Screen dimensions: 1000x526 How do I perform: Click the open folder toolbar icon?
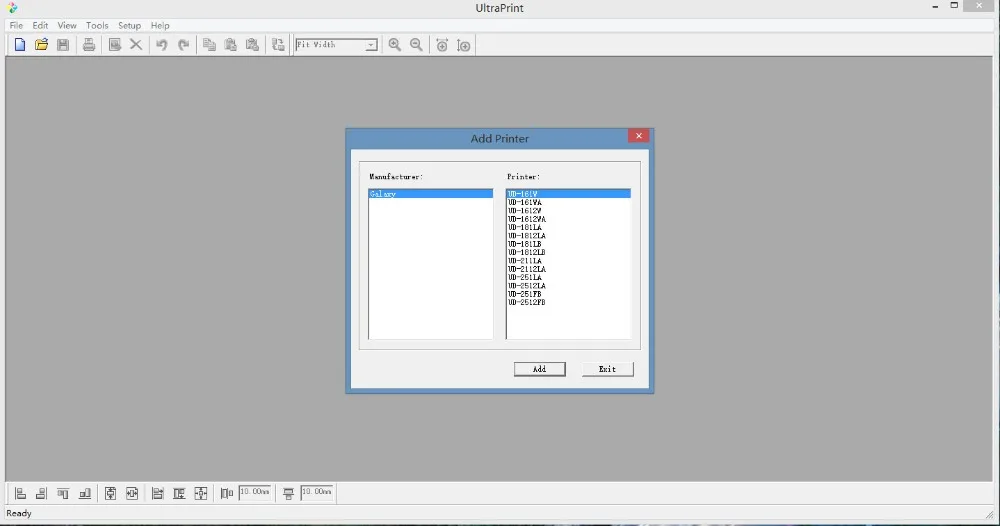[41, 45]
